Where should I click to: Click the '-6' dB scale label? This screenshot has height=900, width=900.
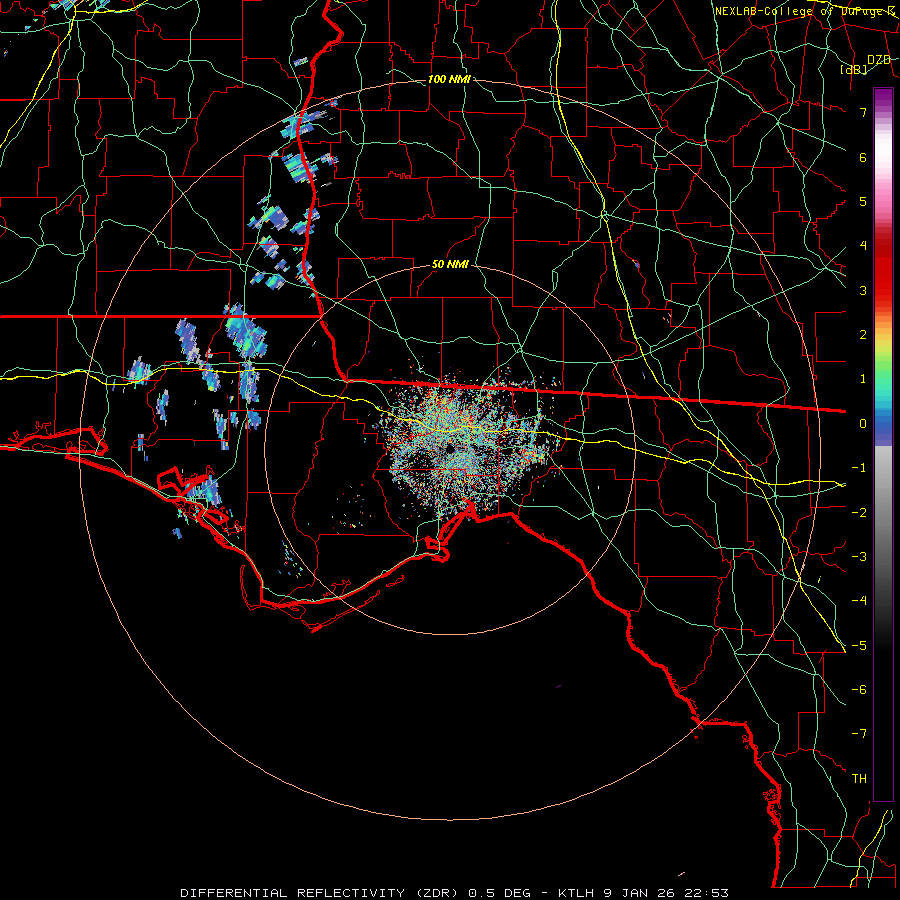859,690
